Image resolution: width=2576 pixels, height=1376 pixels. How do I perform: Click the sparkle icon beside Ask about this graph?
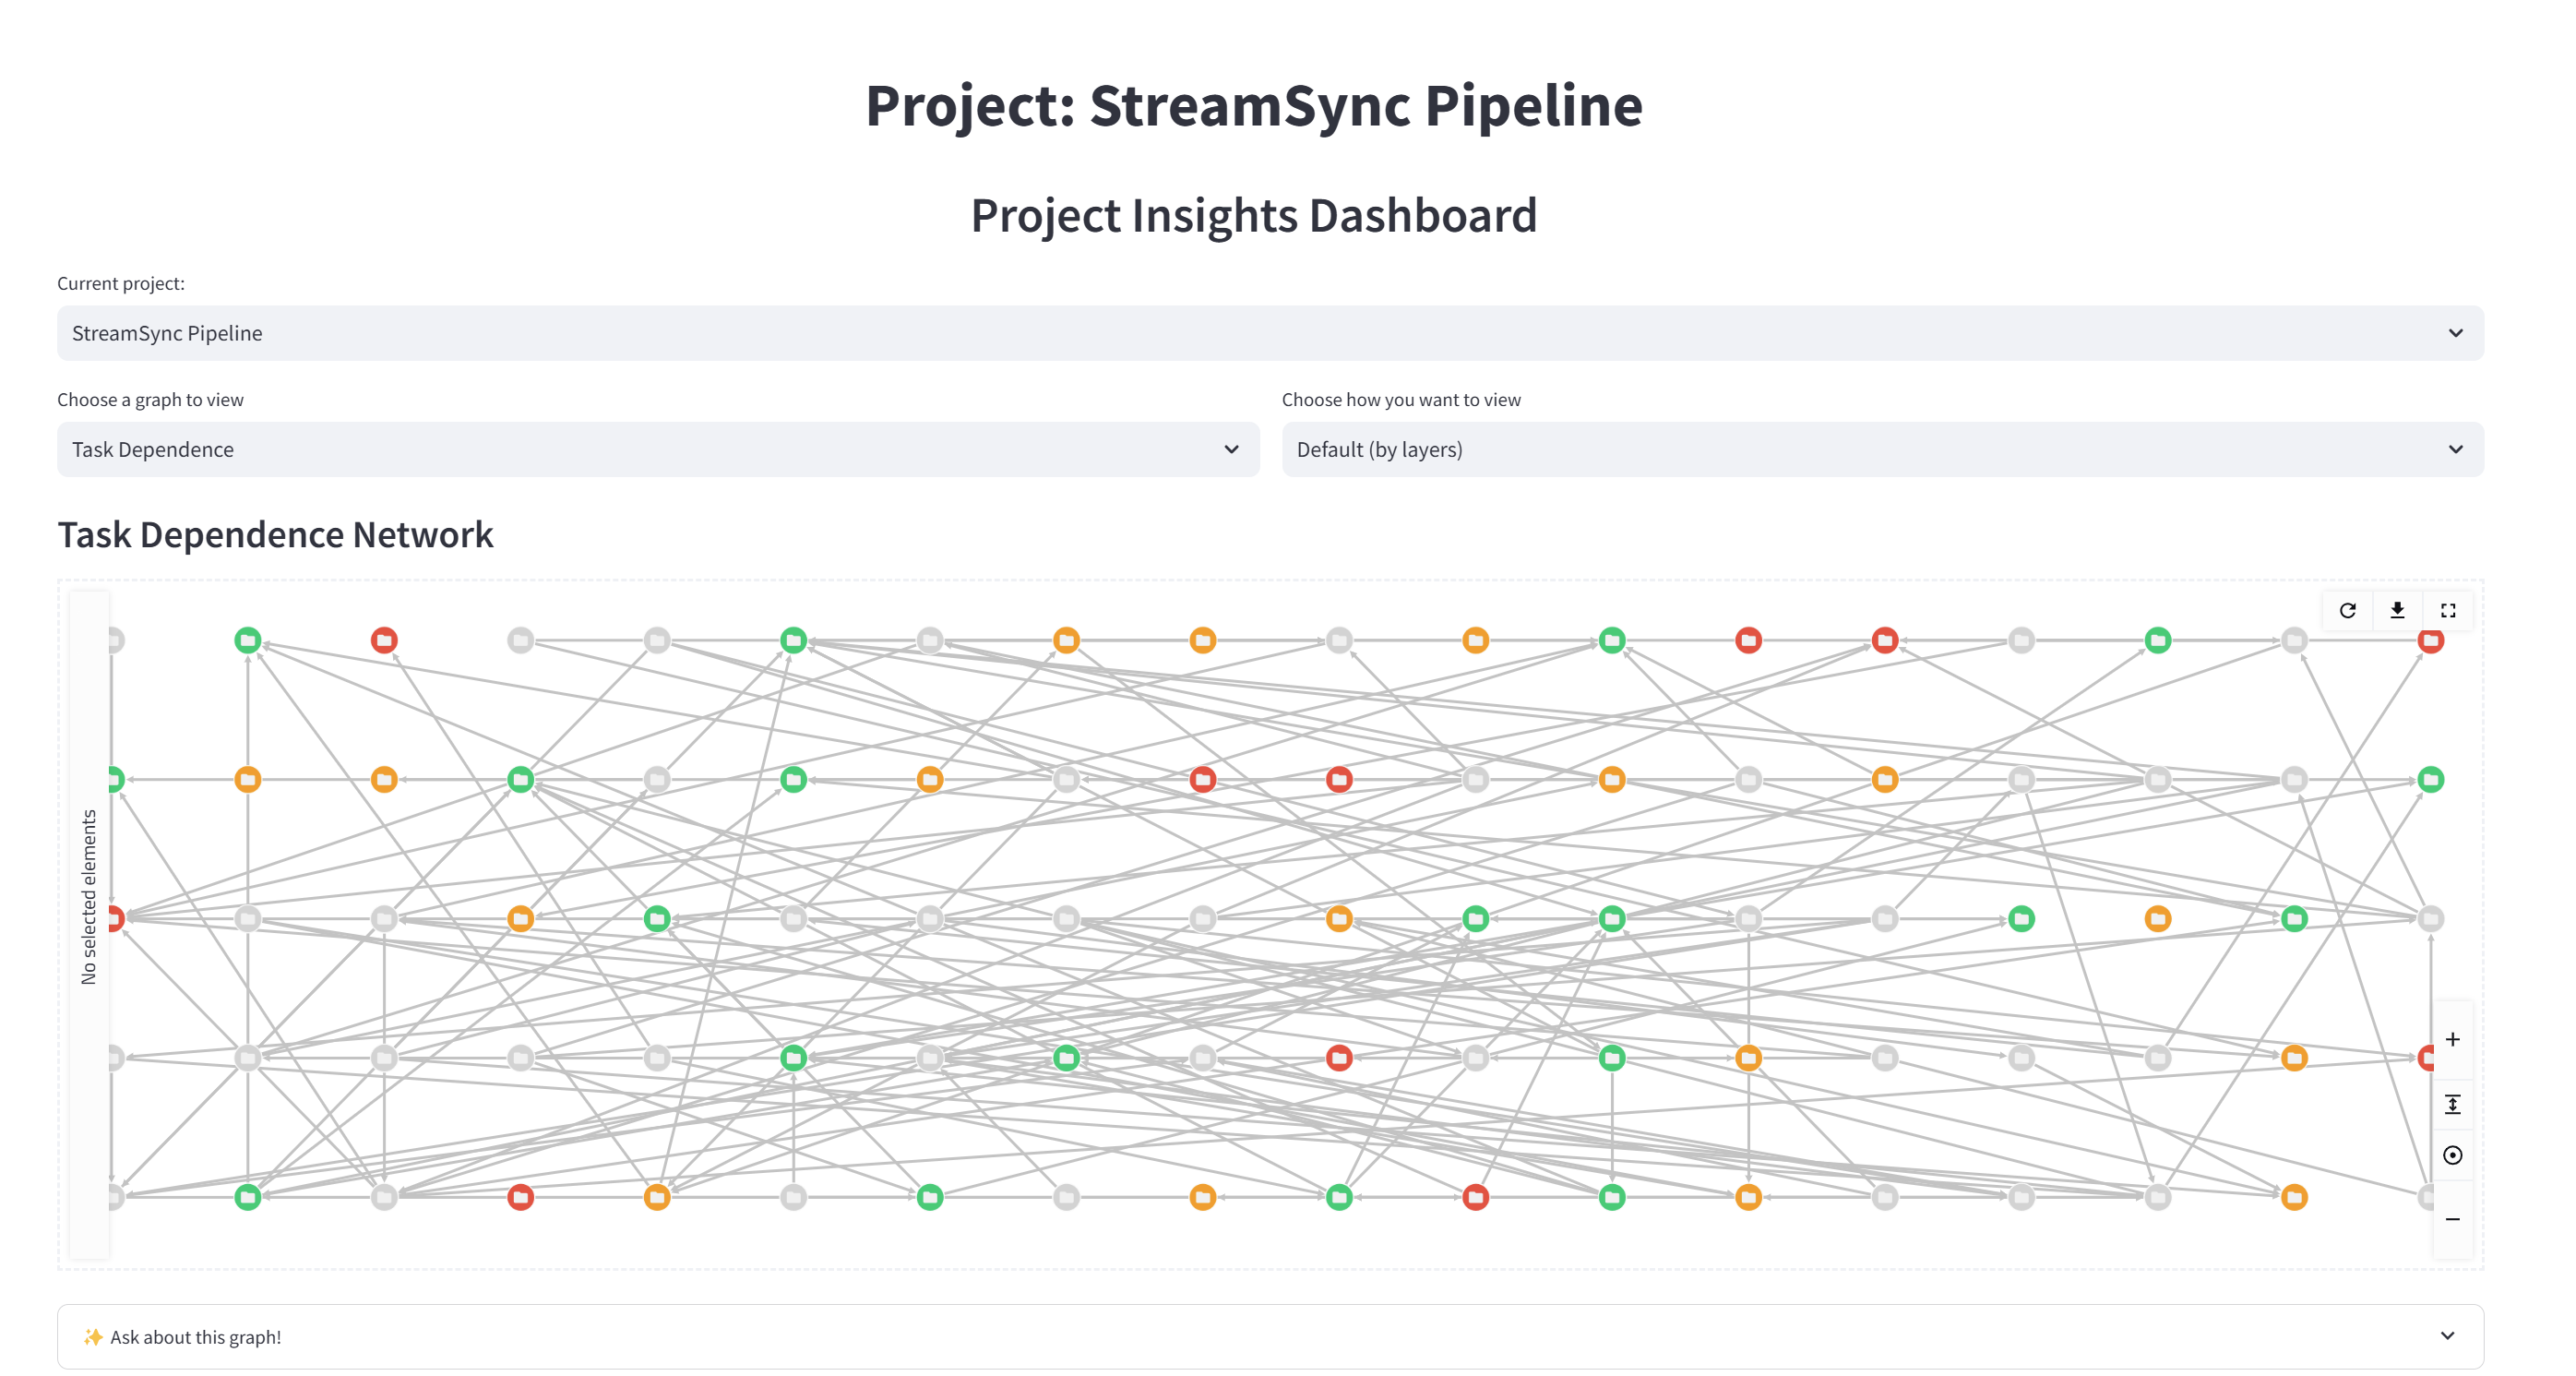pos(92,1337)
